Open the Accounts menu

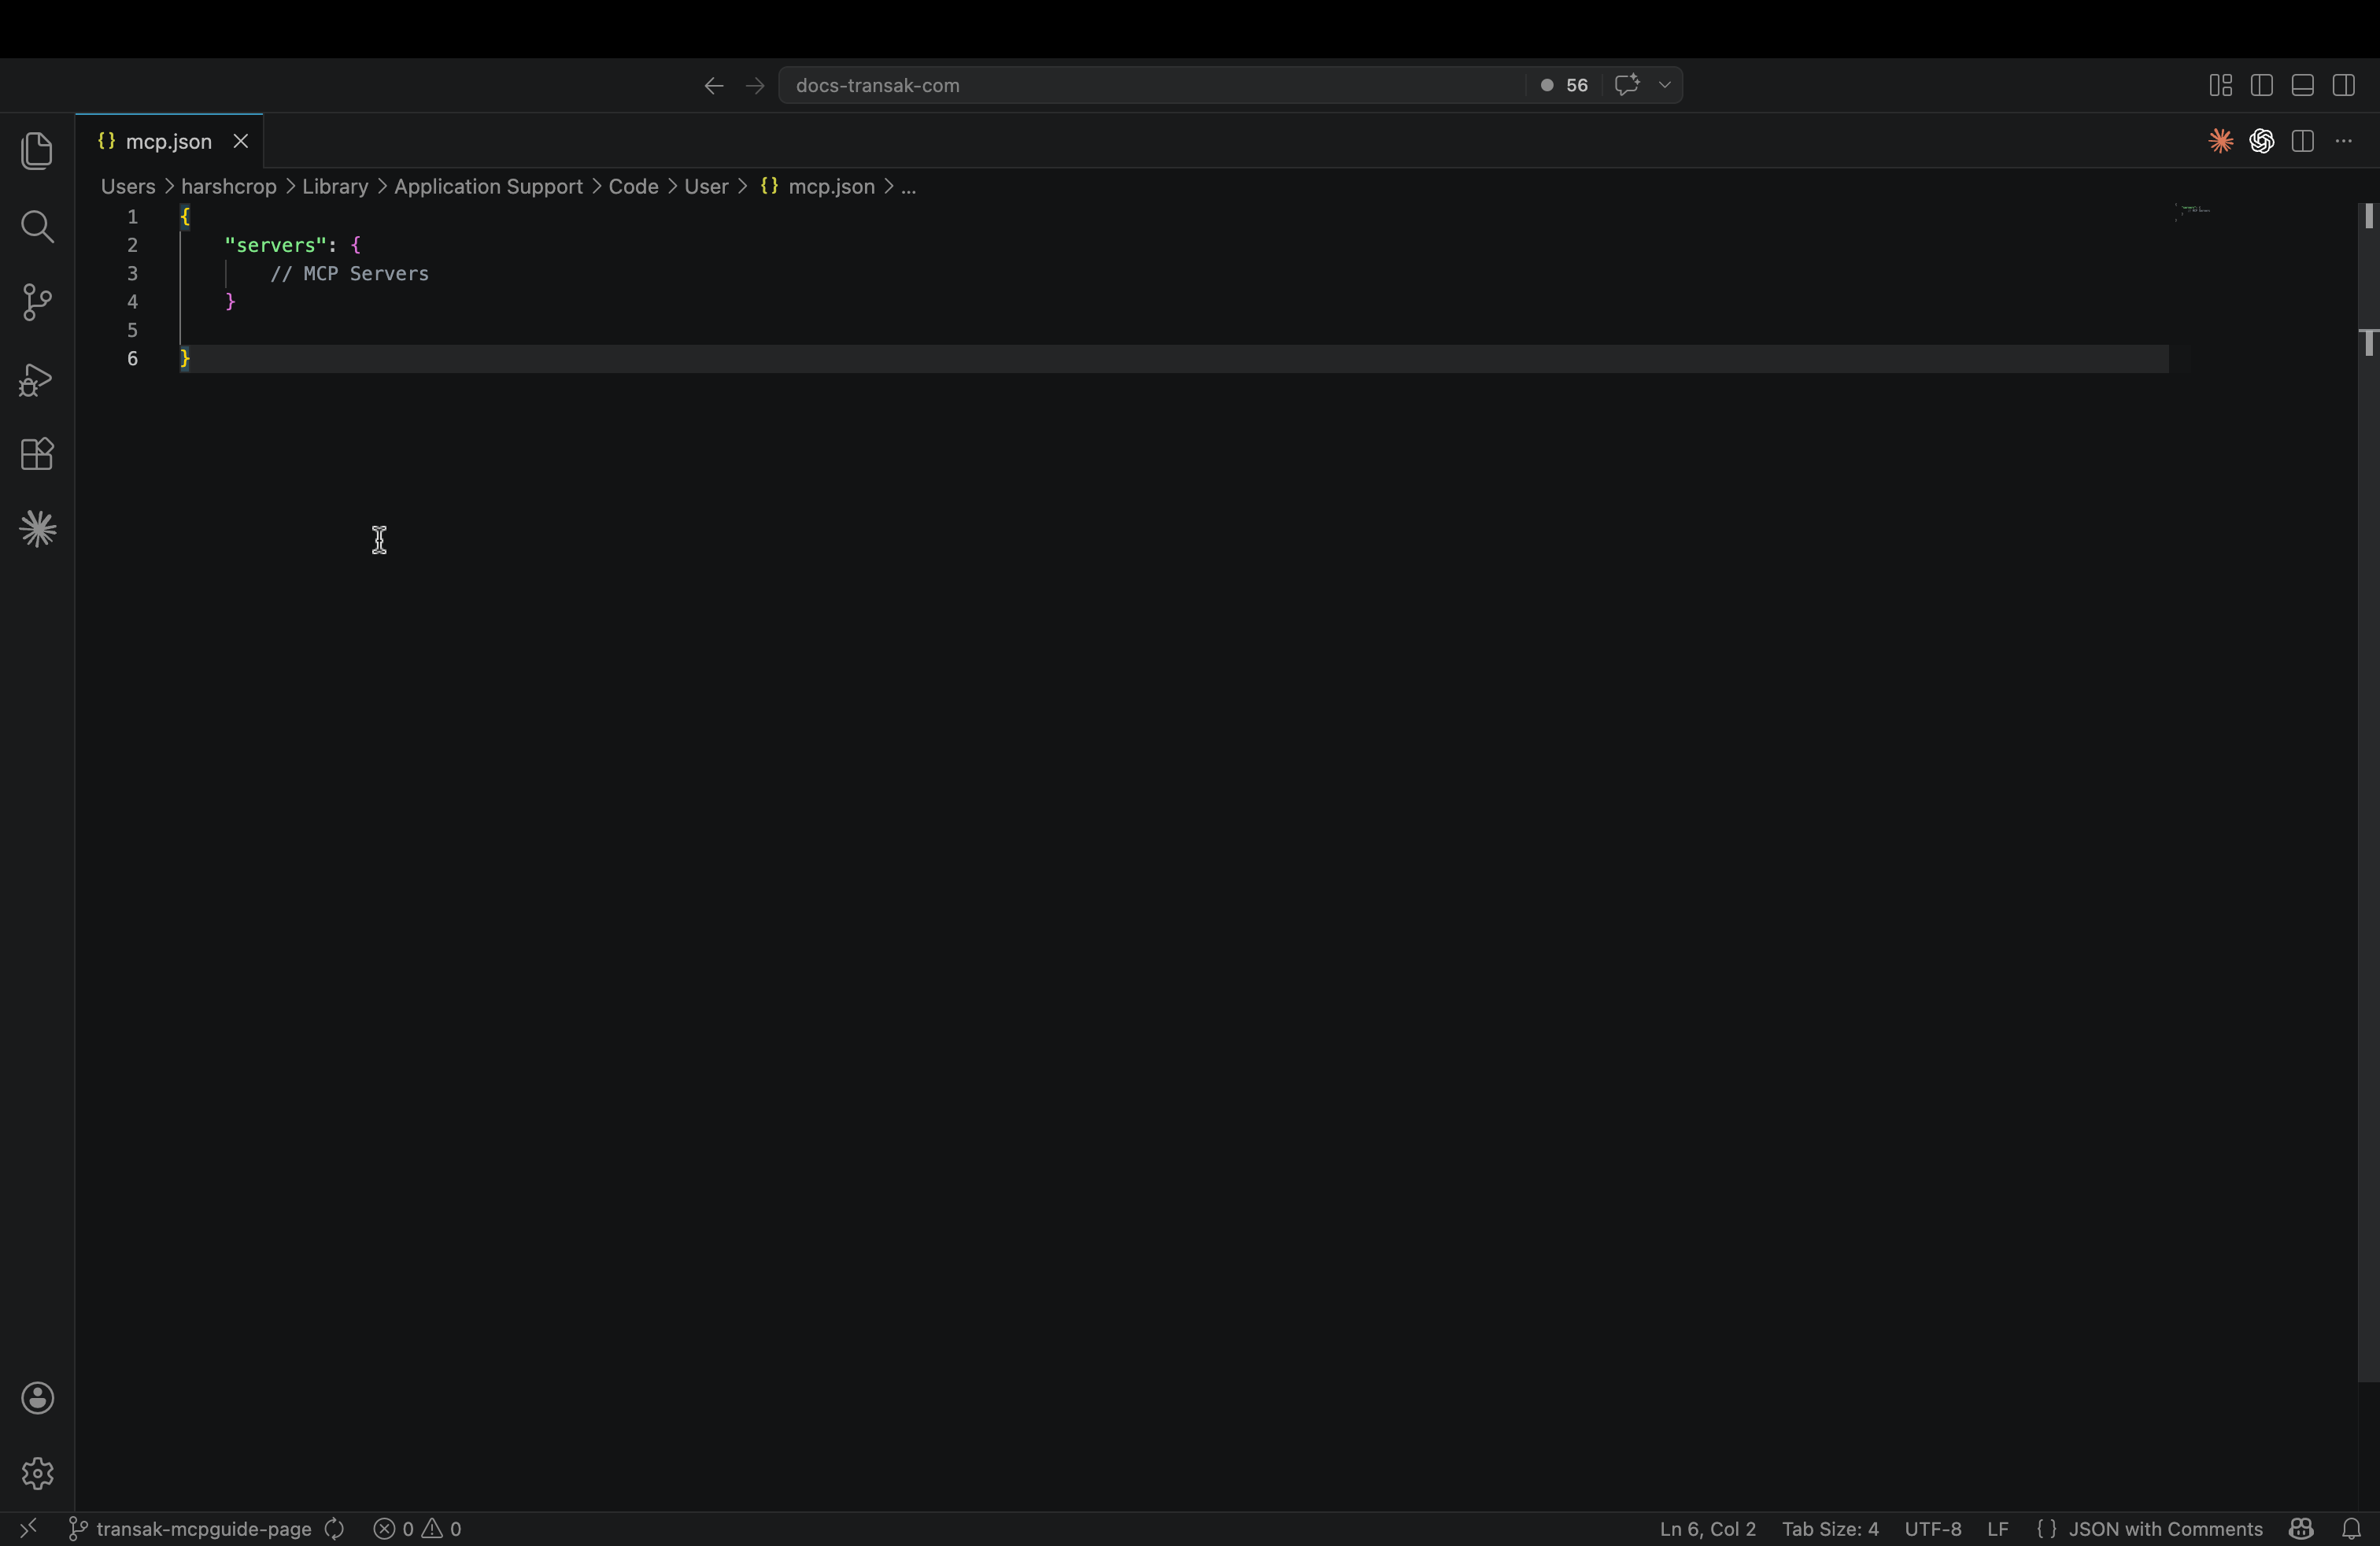[37, 1398]
